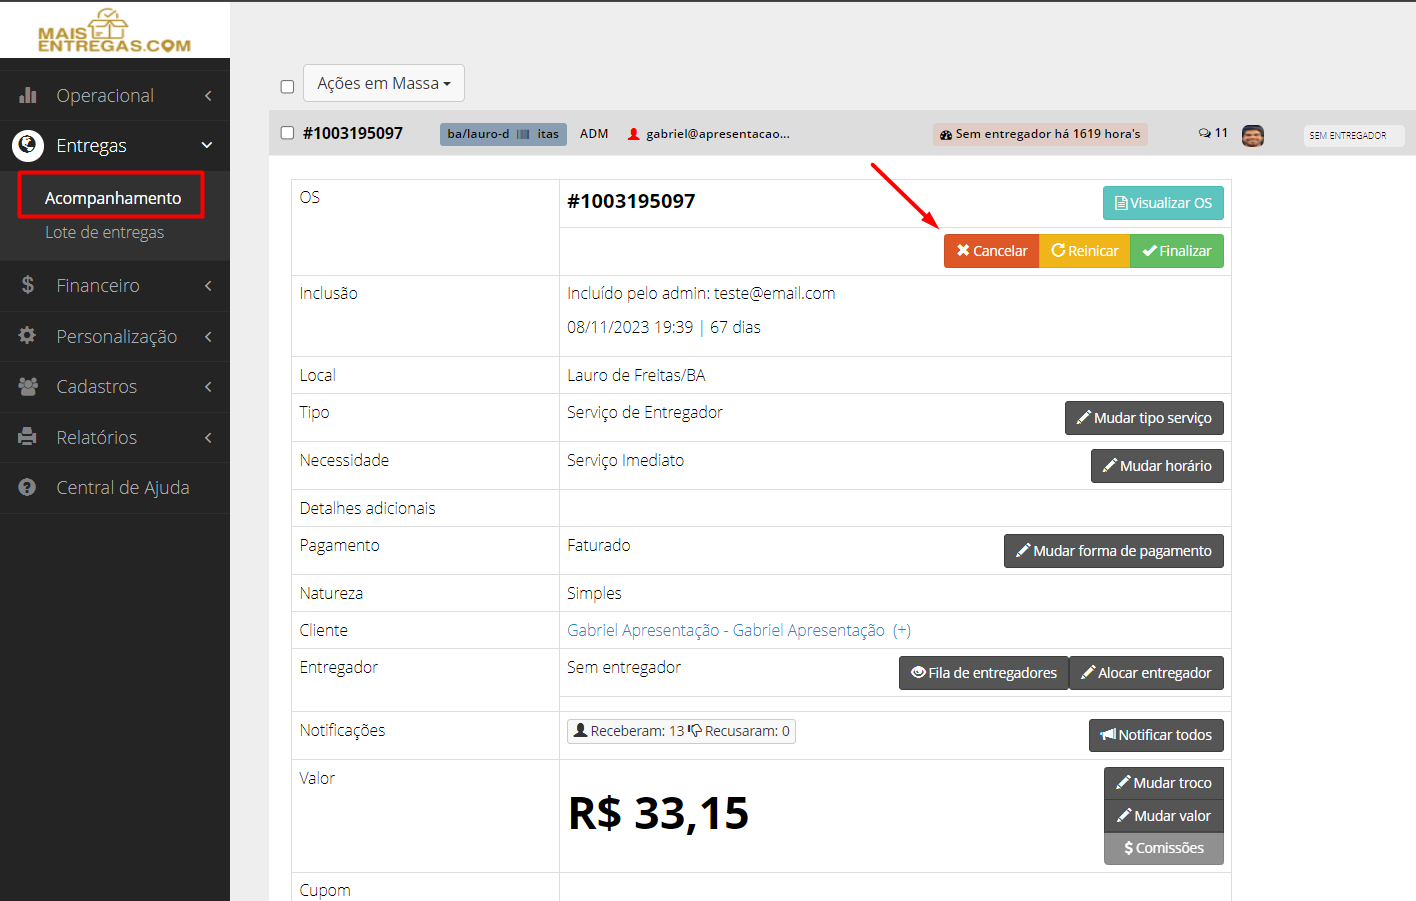The width and height of the screenshot is (1416, 901).
Task: Click the Mudar troco button
Action: 1164,783
